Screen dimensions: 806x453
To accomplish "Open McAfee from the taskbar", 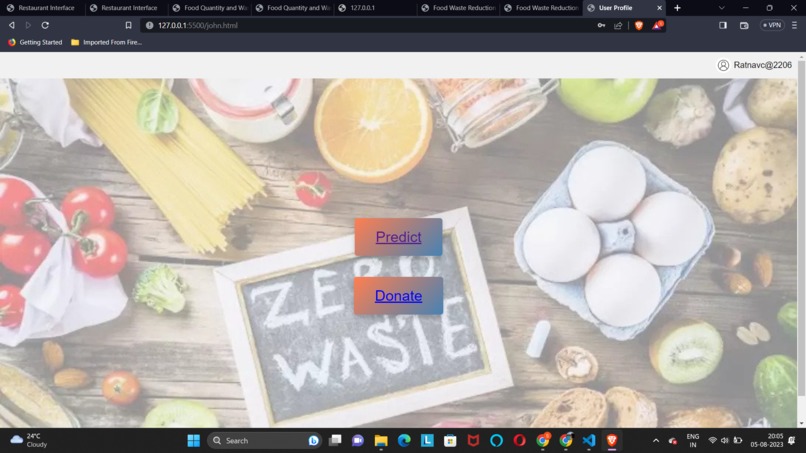I will pos(473,441).
